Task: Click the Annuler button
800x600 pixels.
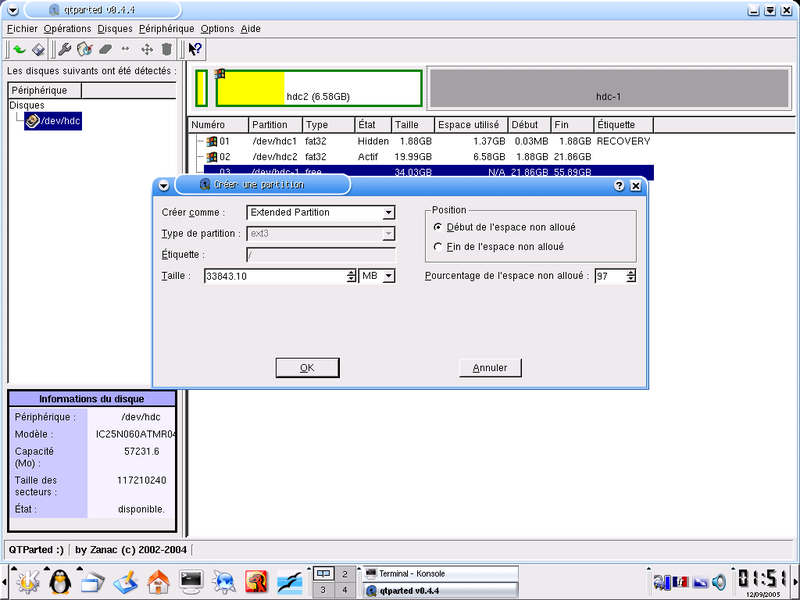Action: [490, 368]
